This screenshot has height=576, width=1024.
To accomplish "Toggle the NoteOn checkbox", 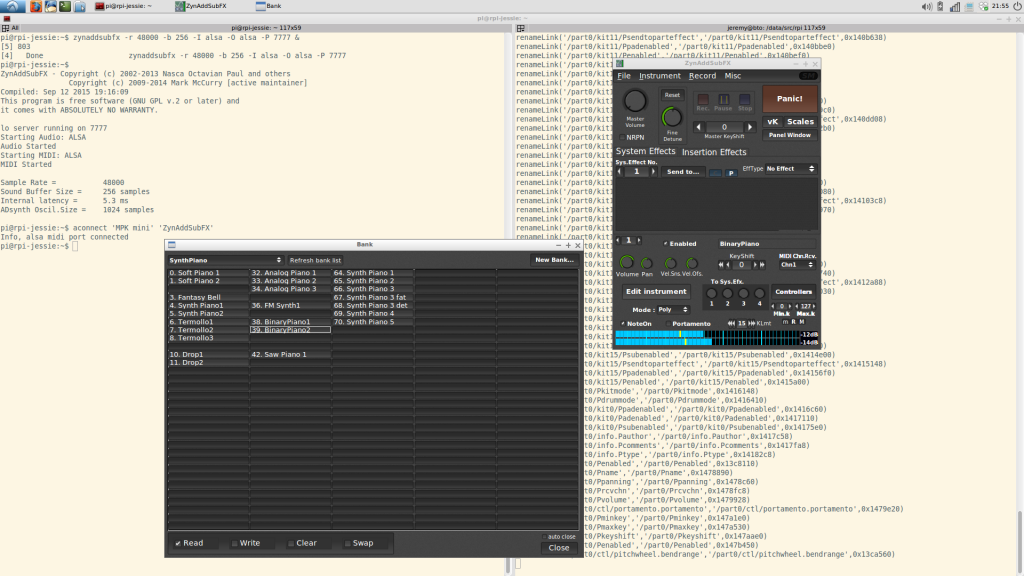I will tap(622, 323).
